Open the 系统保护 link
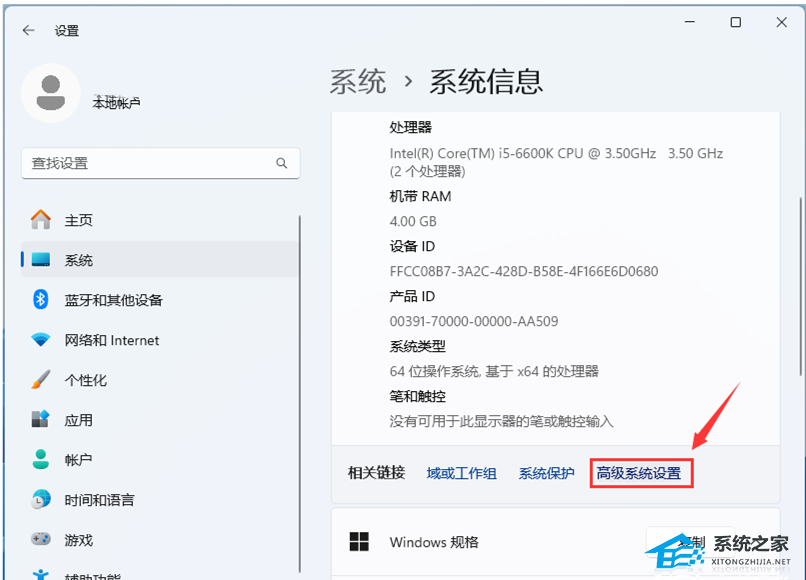 click(546, 473)
